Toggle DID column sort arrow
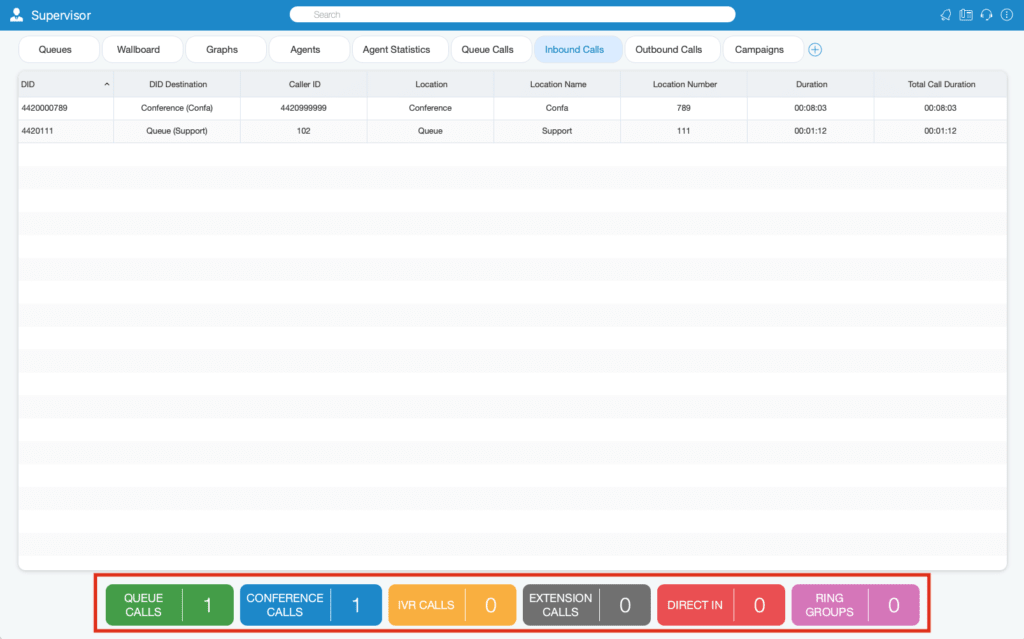The width and height of the screenshot is (1024, 639). pyautogui.click(x=106, y=84)
